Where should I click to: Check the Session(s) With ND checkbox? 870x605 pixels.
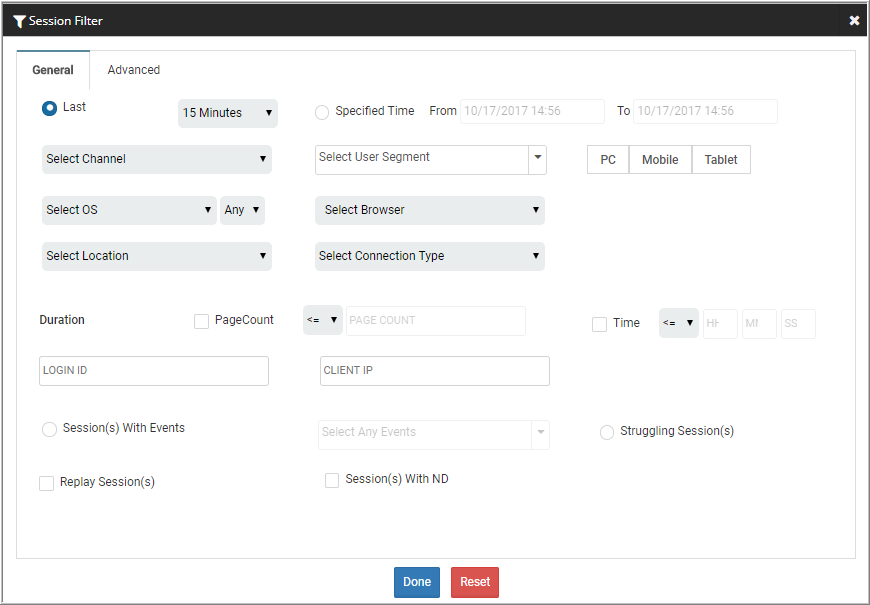coord(332,481)
